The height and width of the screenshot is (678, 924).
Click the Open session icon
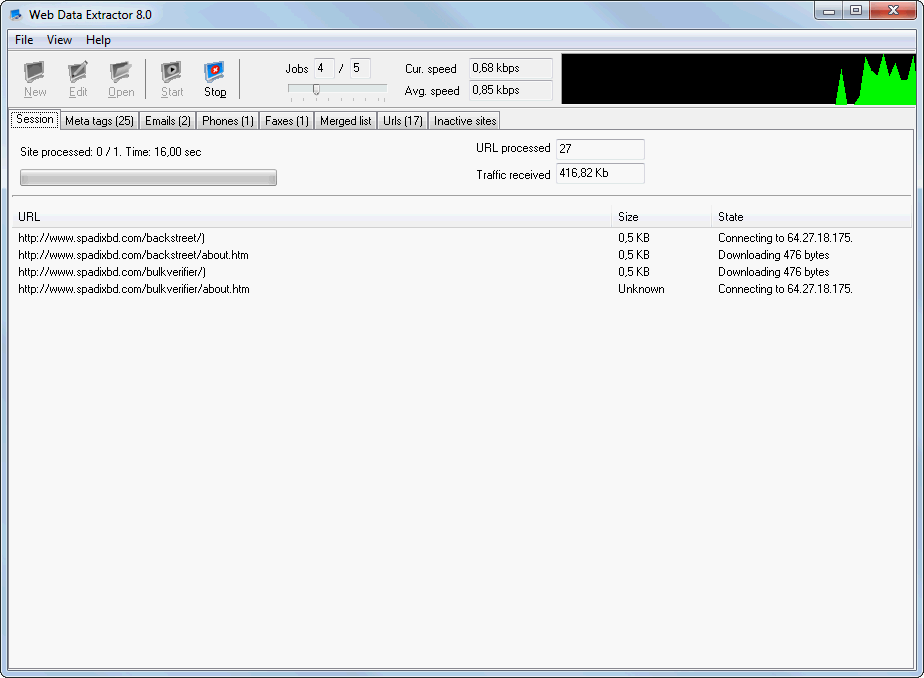pos(120,78)
